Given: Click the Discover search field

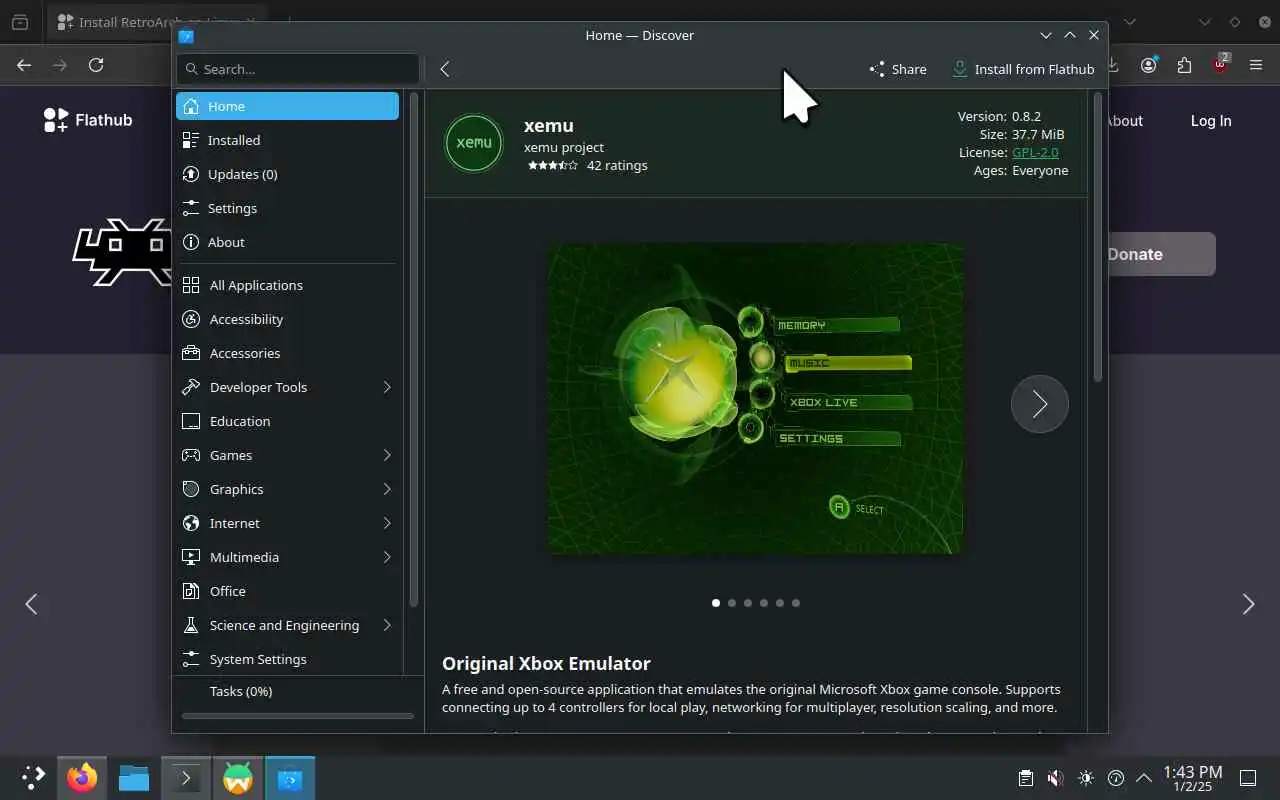Looking at the screenshot, I should 298,69.
